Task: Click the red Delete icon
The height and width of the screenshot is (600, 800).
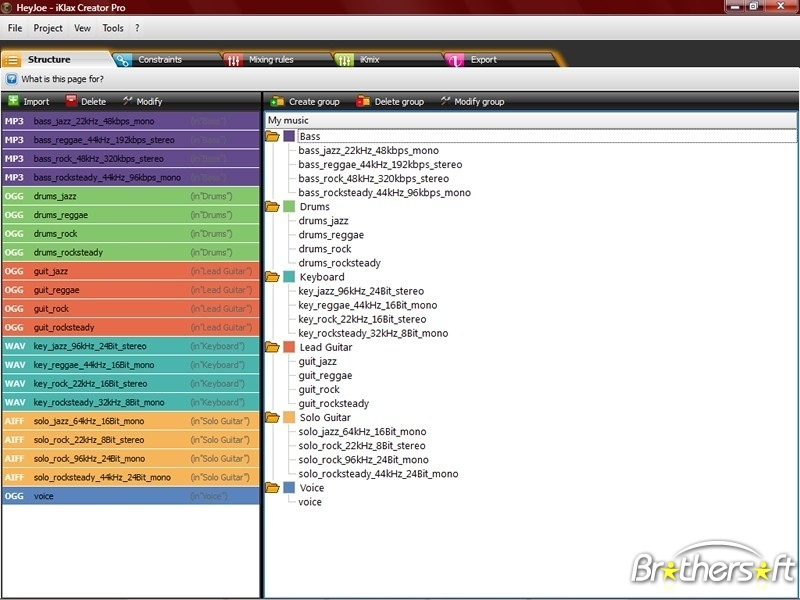Action: click(71, 101)
